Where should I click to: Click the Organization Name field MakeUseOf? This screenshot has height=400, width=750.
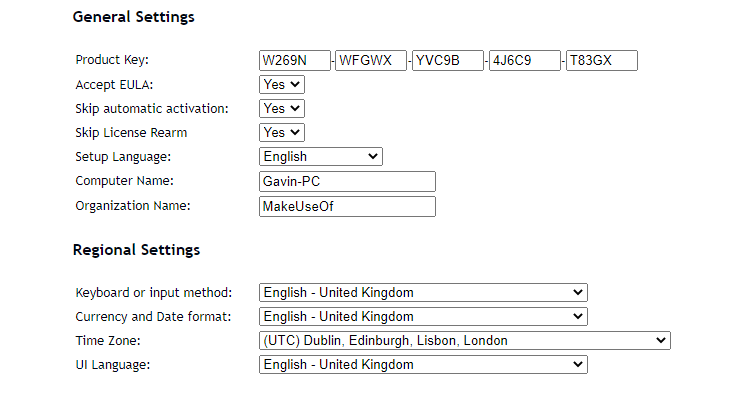[347, 206]
